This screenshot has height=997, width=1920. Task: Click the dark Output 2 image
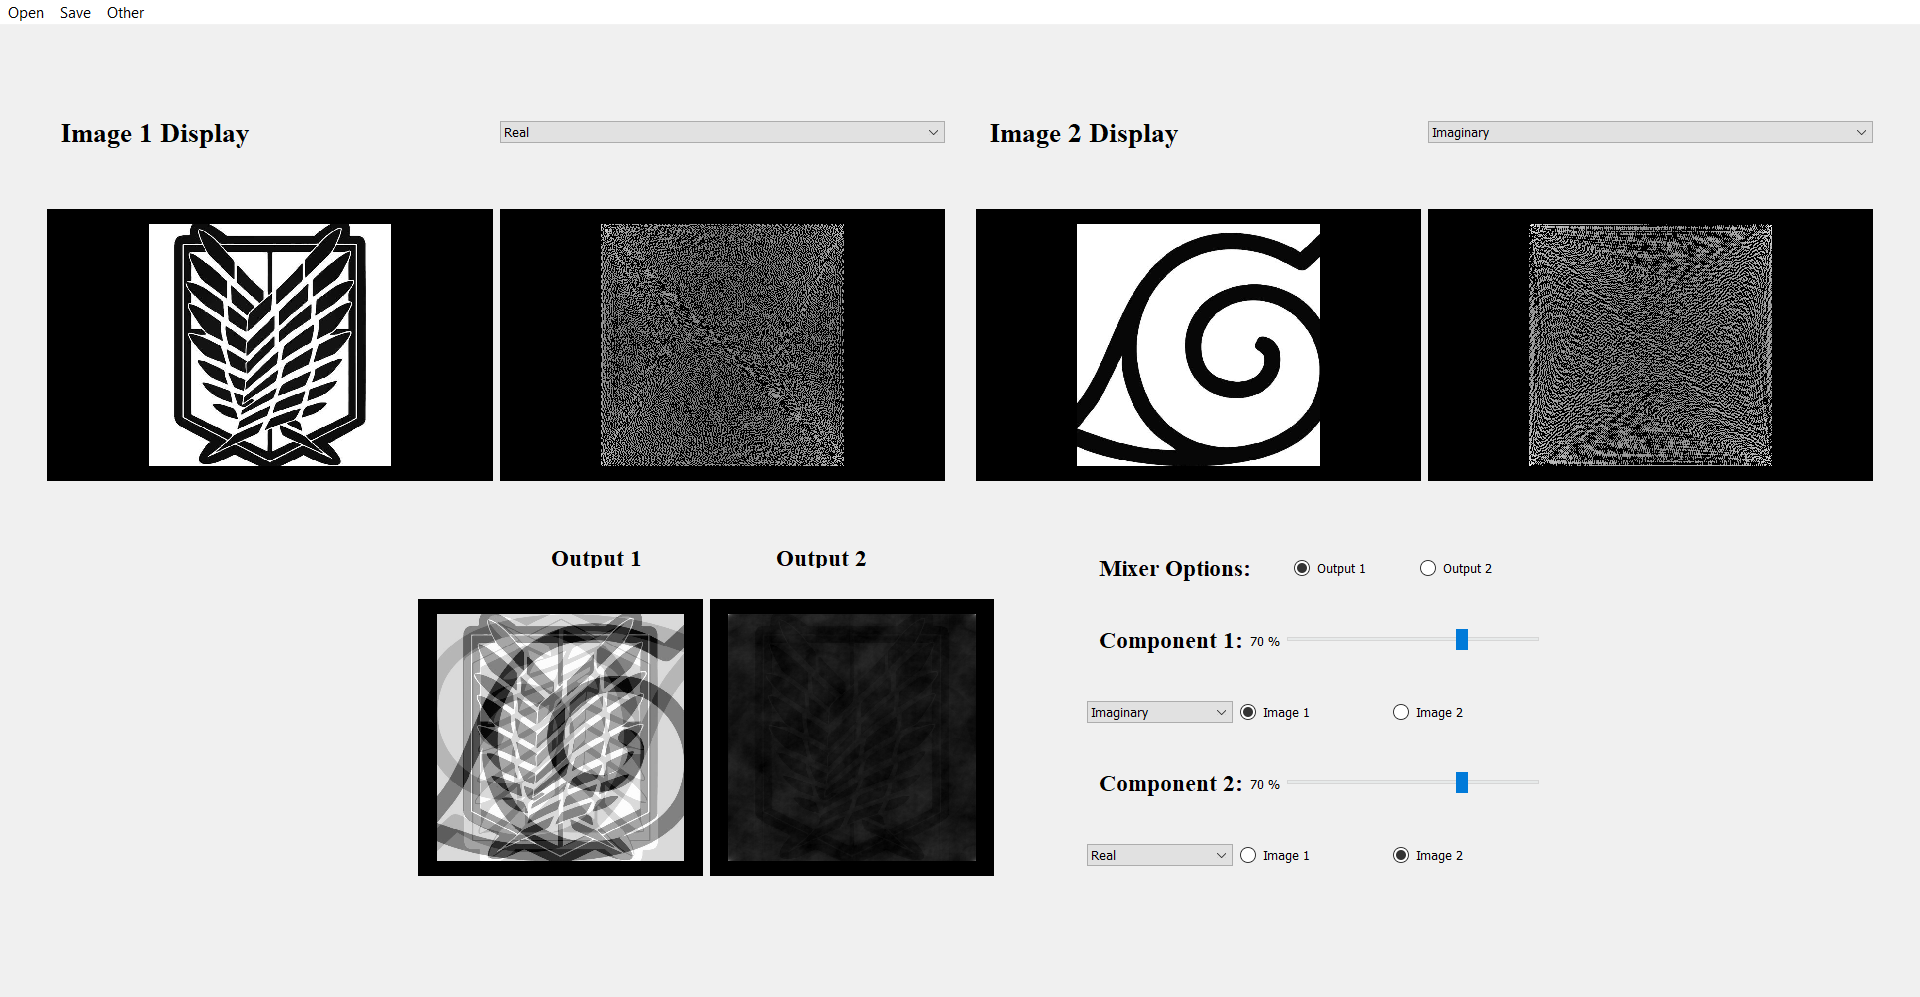[x=852, y=737]
